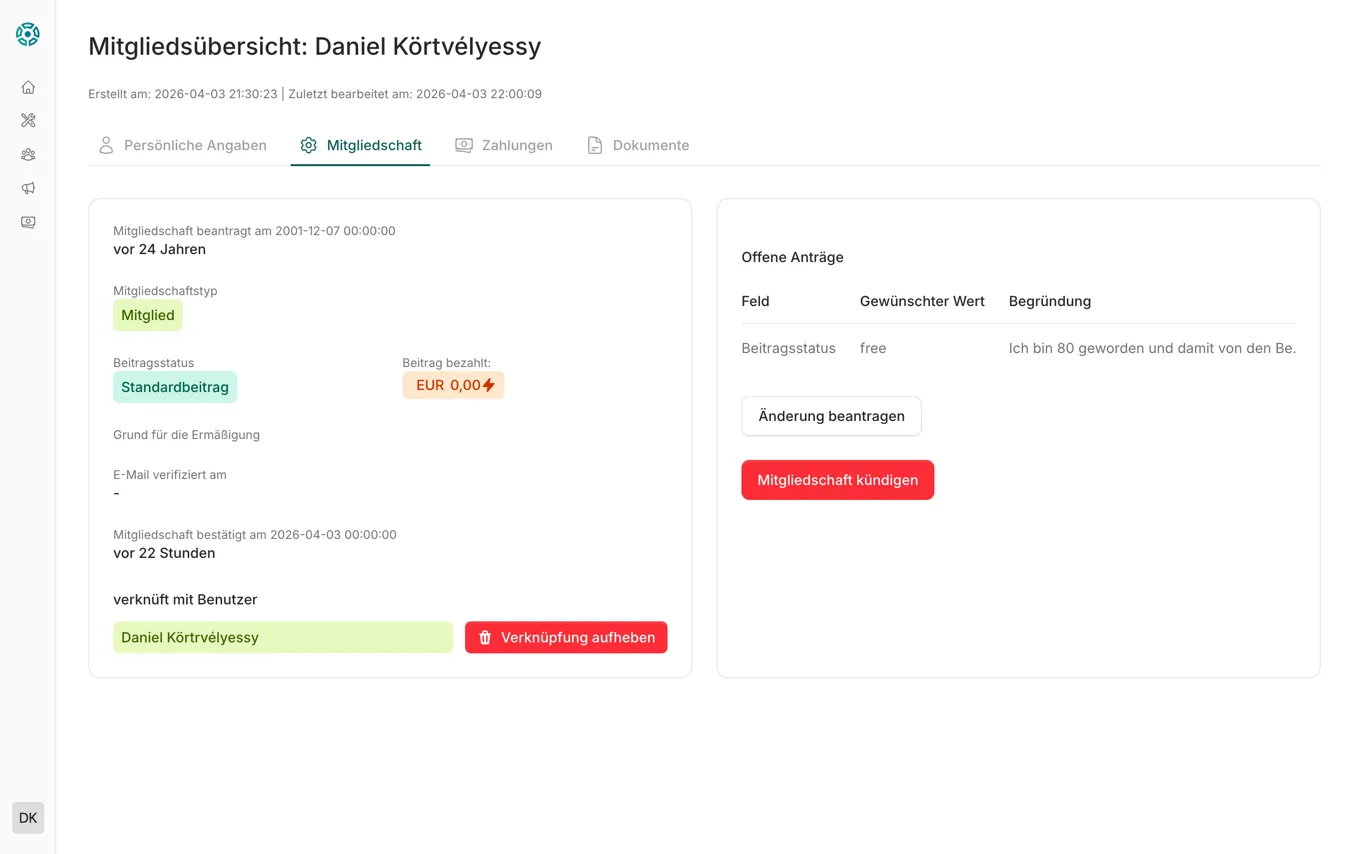Select the Mitgliedschaft tab
This screenshot has width=1347, height=854.
coord(361,145)
